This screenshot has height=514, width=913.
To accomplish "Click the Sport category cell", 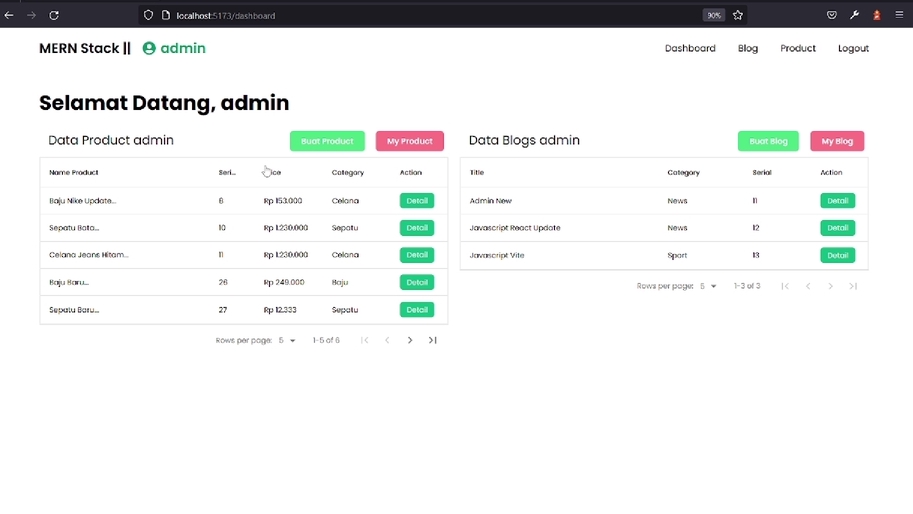I will point(677,255).
